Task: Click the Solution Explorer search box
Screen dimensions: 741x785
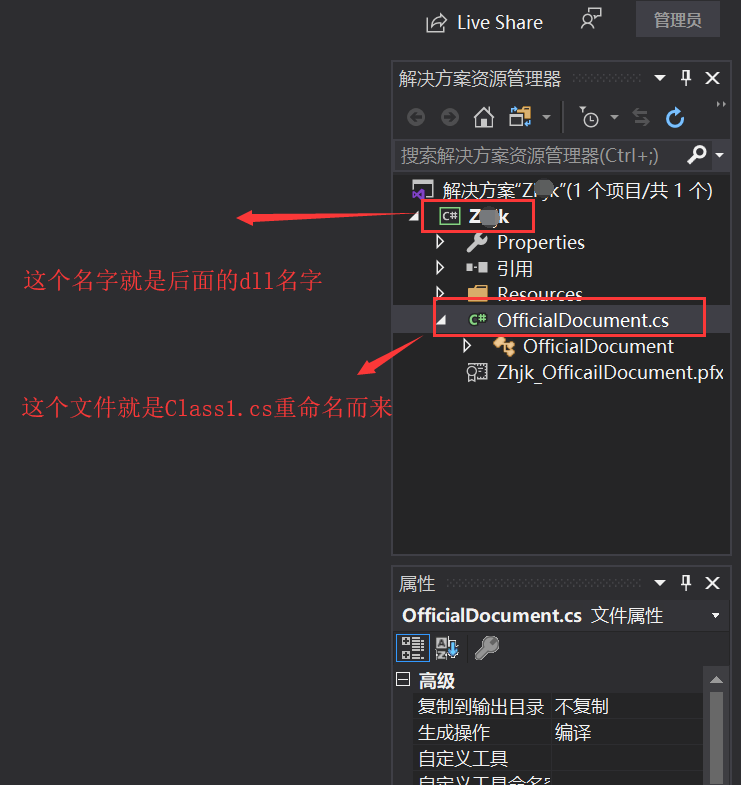Action: [541, 156]
